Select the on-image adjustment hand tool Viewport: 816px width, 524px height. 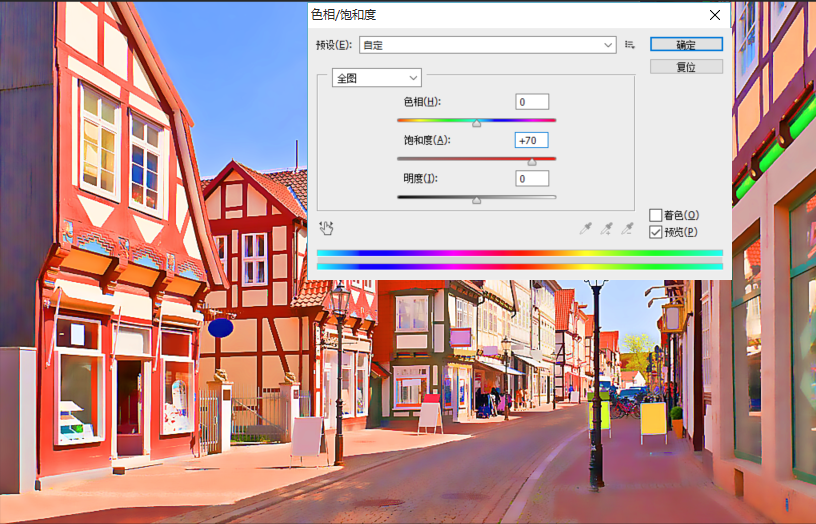[x=326, y=228]
